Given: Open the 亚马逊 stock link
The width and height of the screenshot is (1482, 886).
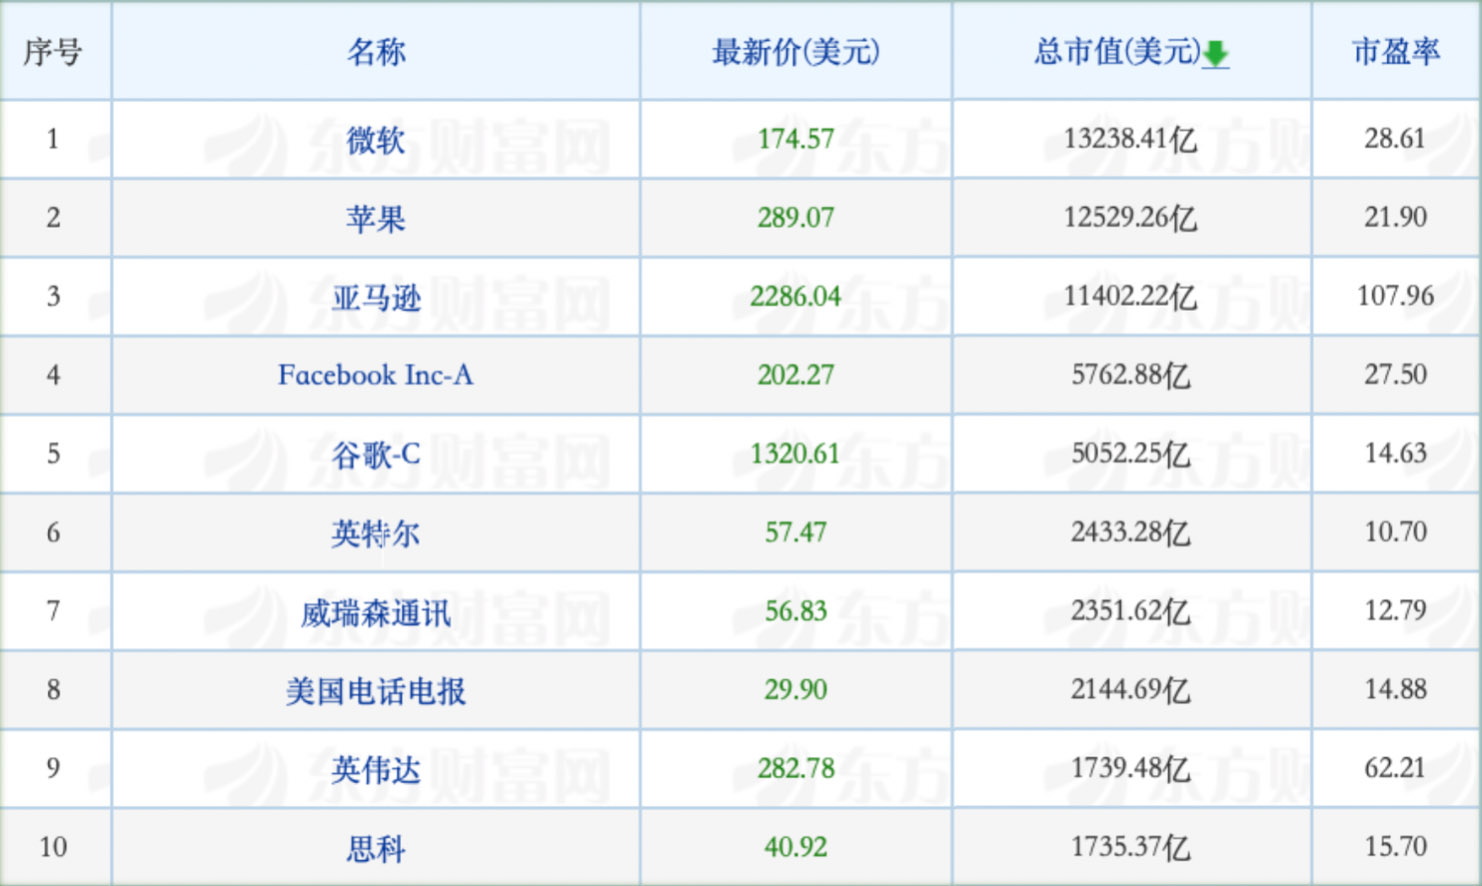Looking at the screenshot, I should click(x=376, y=297).
